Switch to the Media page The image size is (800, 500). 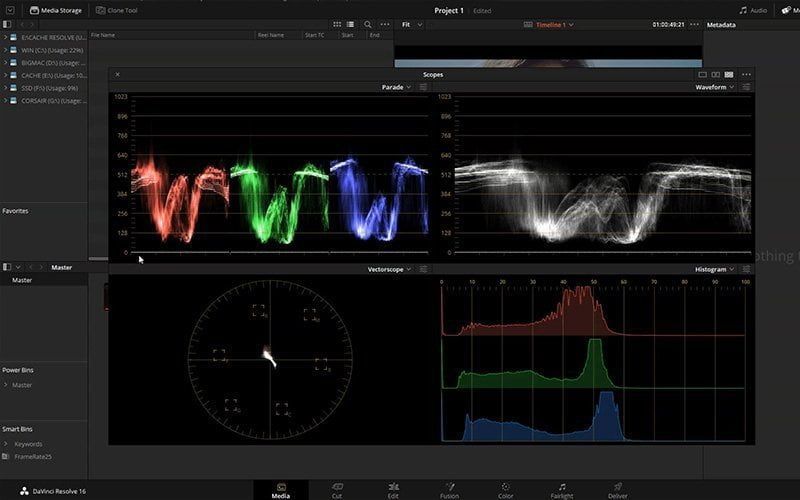click(x=281, y=490)
